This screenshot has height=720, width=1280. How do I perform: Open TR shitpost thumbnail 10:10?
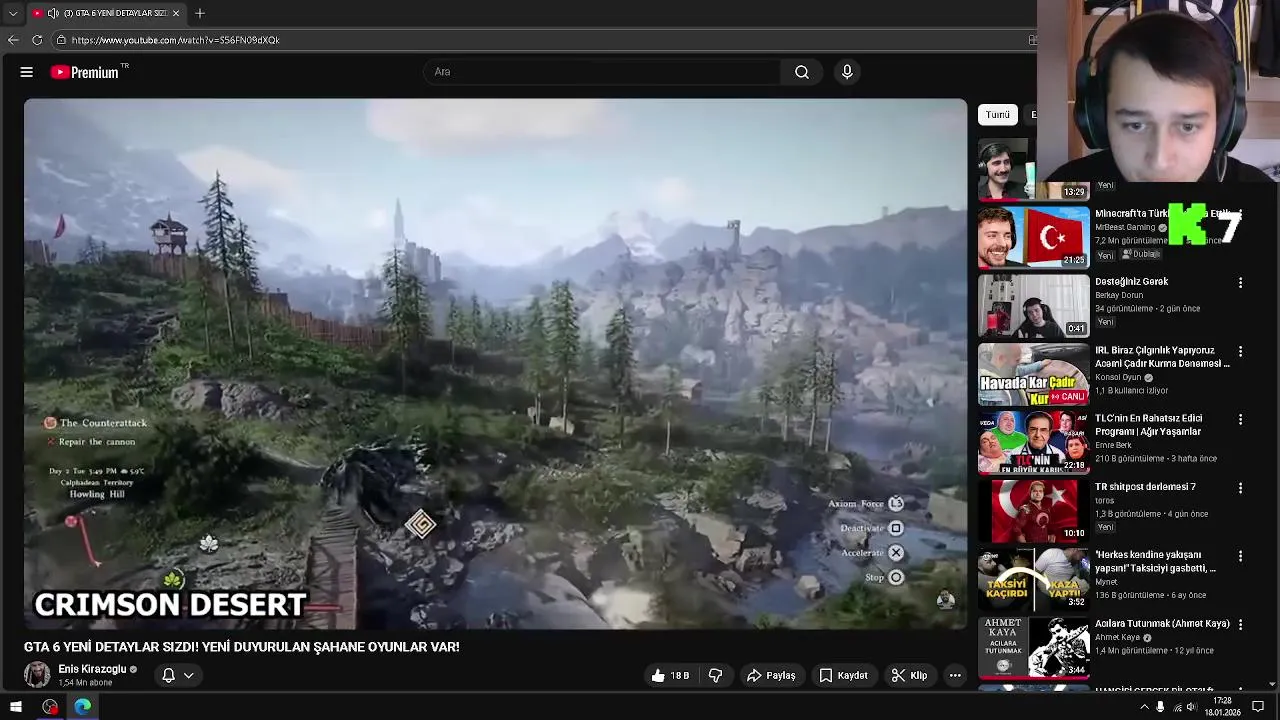(x=1033, y=510)
